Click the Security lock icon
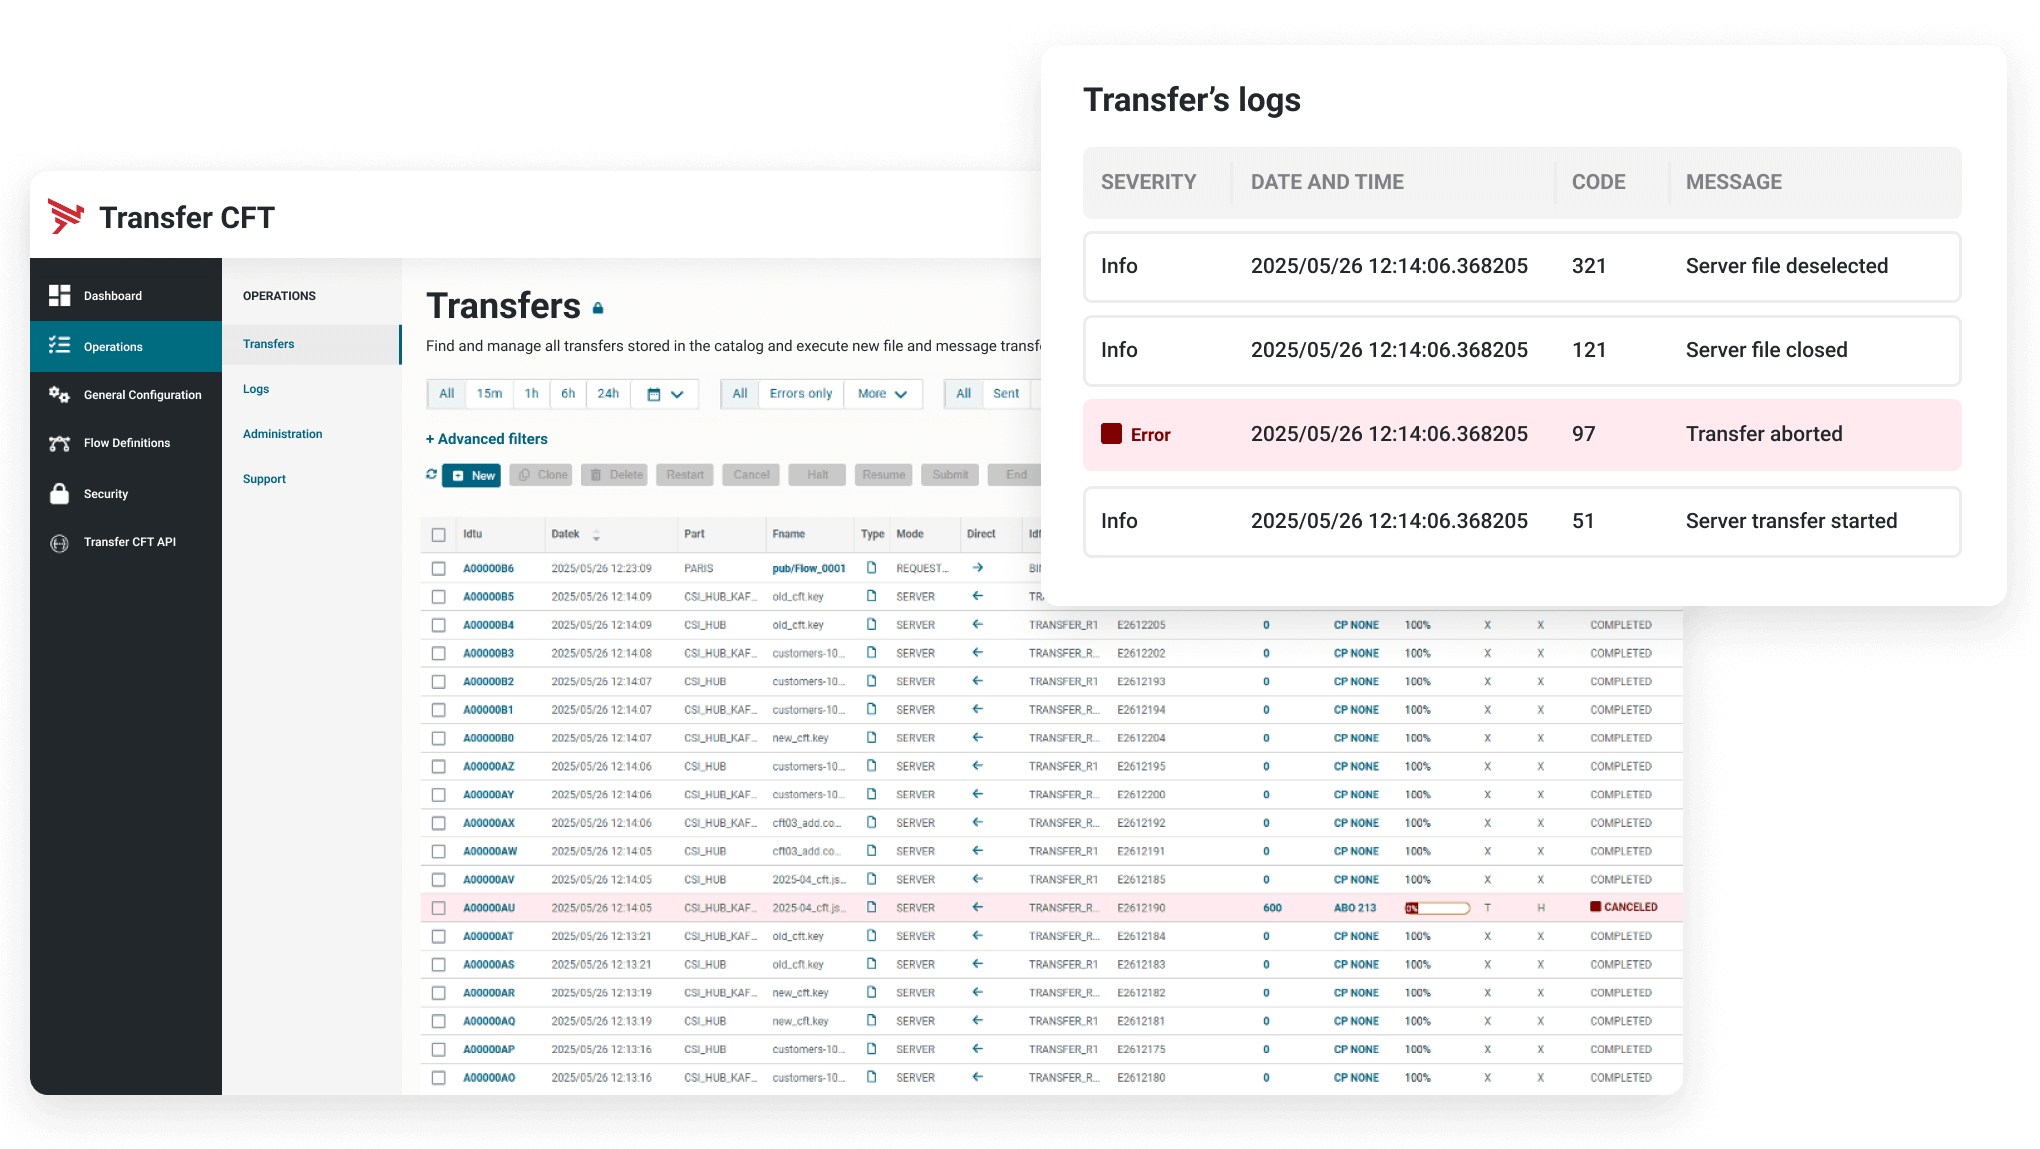The image size is (2040, 1149). (60, 494)
